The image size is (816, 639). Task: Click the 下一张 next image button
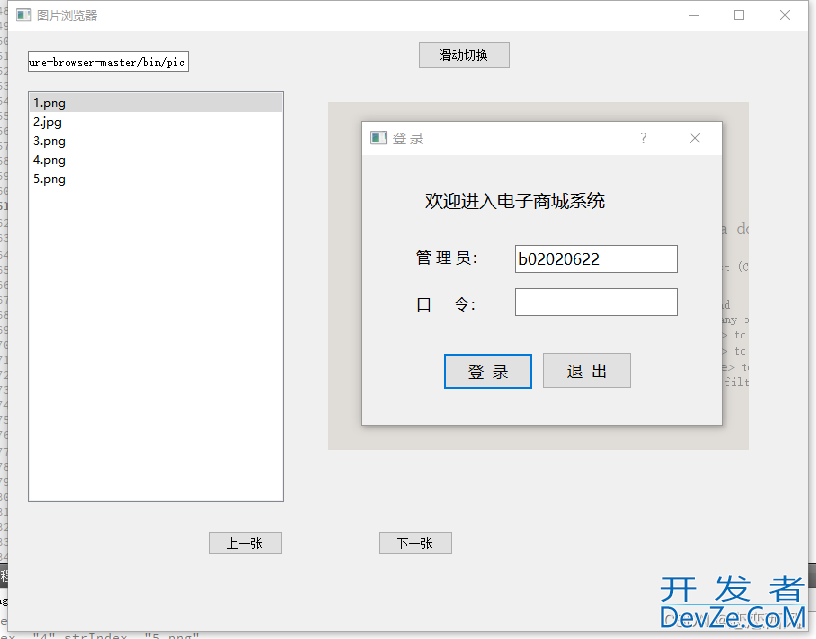(x=415, y=543)
